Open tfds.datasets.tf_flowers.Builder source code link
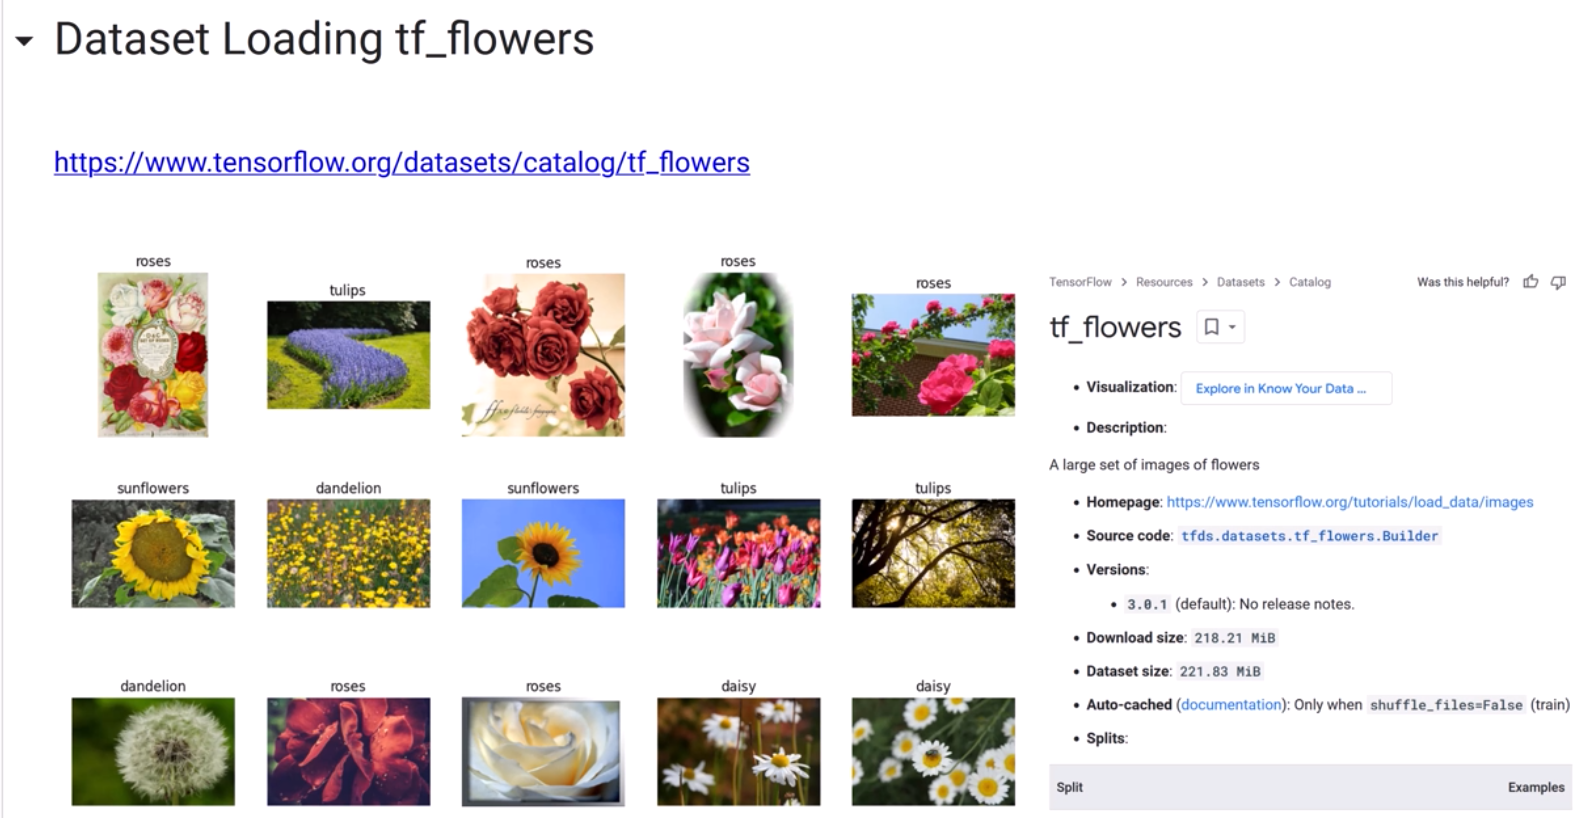Image resolution: width=1590 pixels, height=818 pixels. (1309, 536)
